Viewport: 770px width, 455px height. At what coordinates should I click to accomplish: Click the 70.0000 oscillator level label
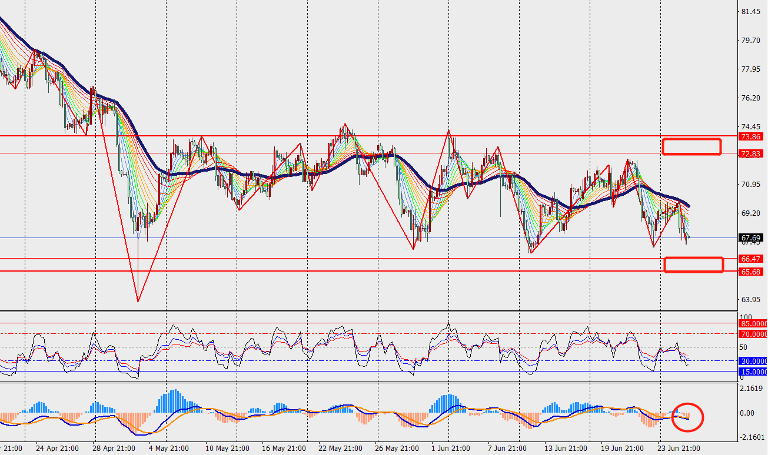[754, 334]
